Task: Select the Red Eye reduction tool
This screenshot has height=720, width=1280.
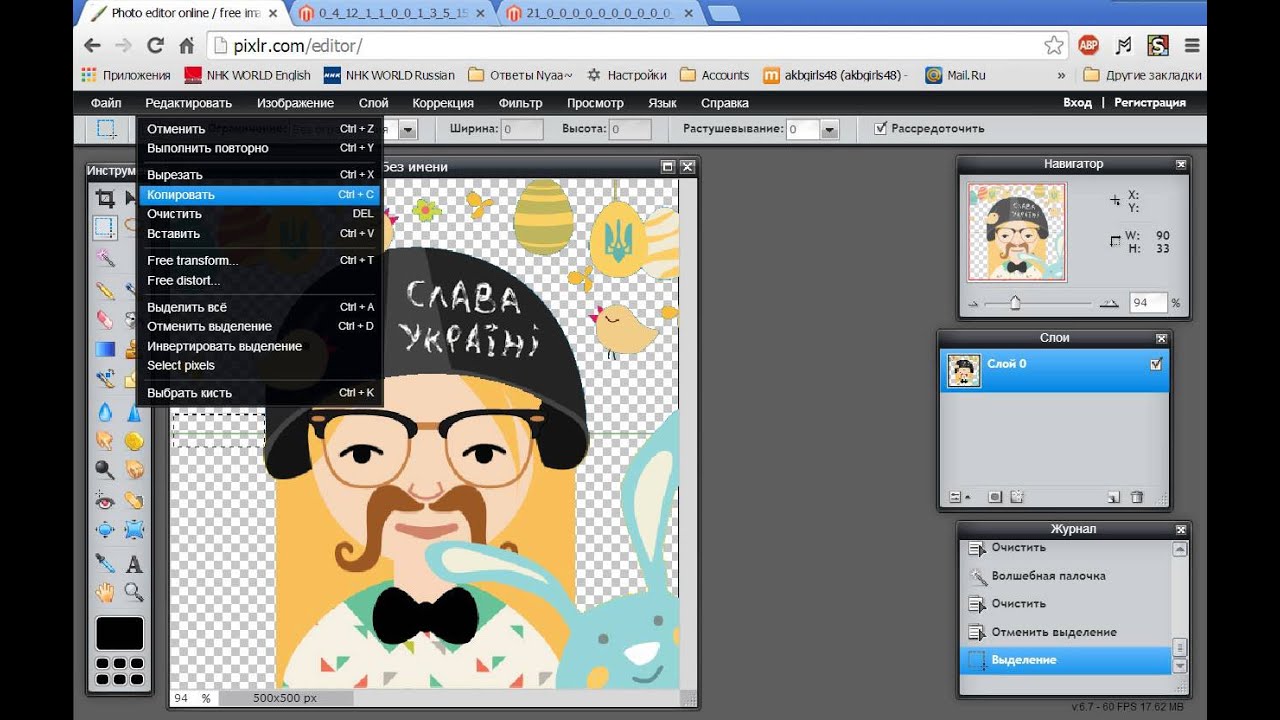Action: coord(105,500)
